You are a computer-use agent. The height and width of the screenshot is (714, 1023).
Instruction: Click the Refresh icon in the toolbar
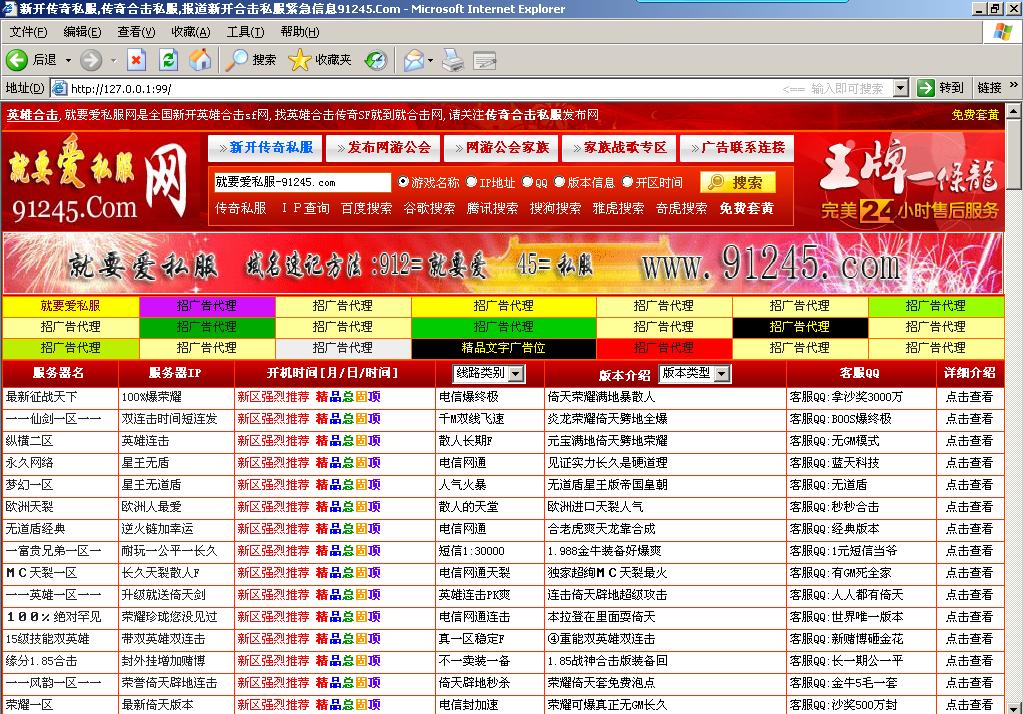coord(170,60)
